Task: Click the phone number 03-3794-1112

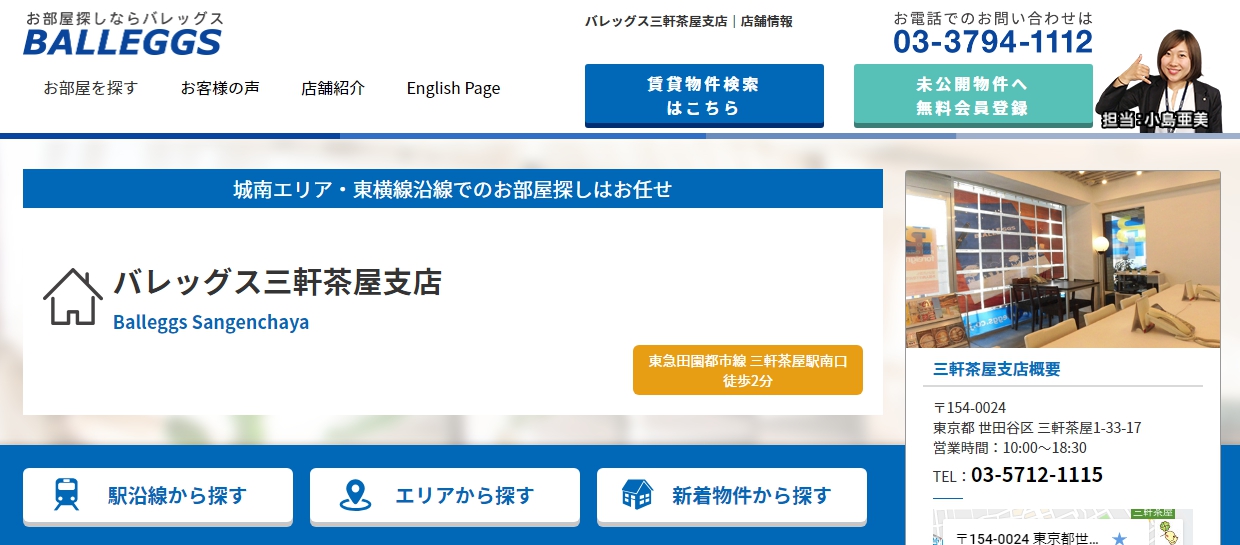Action: point(993,42)
